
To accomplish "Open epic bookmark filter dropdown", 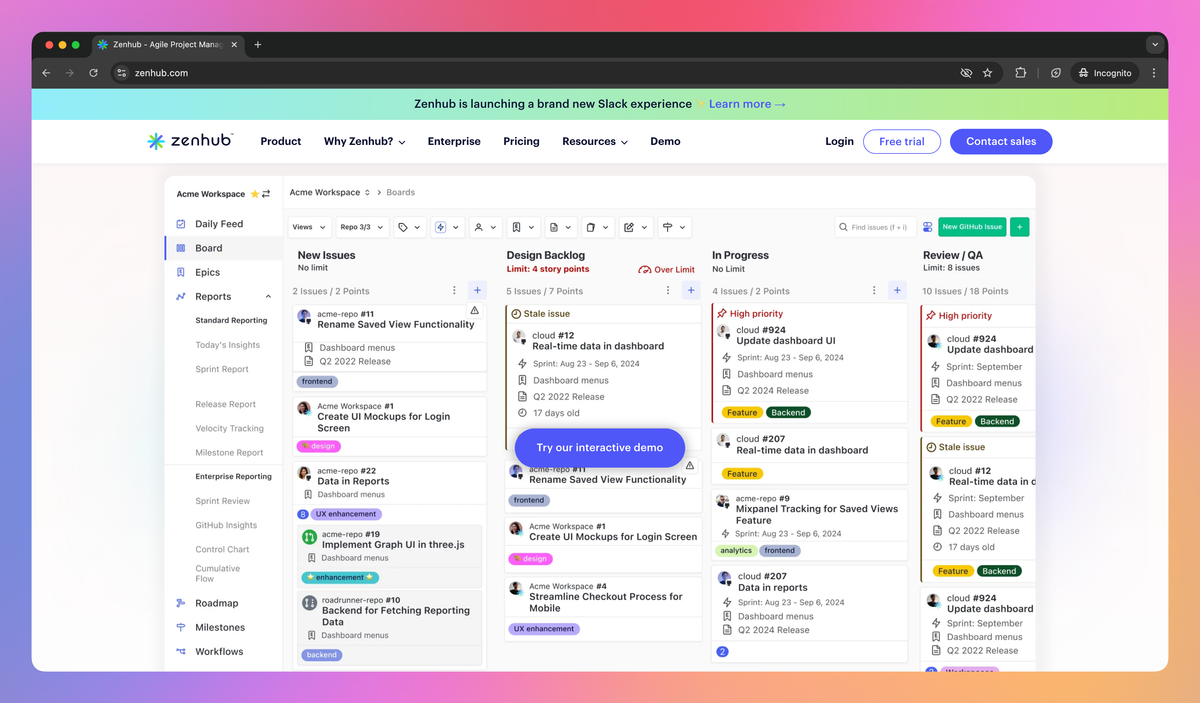I will pyautogui.click(x=523, y=227).
